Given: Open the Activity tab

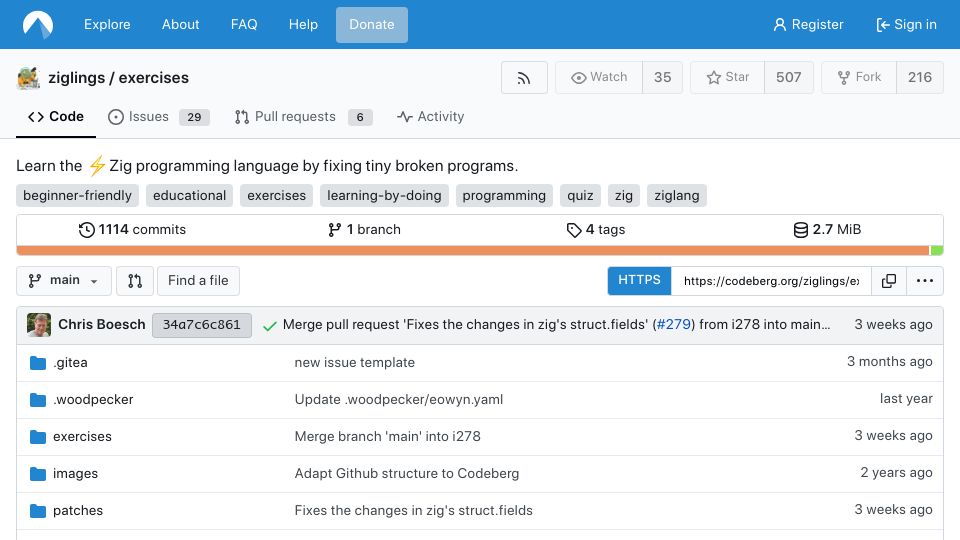Looking at the screenshot, I should [x=430, y=117].
